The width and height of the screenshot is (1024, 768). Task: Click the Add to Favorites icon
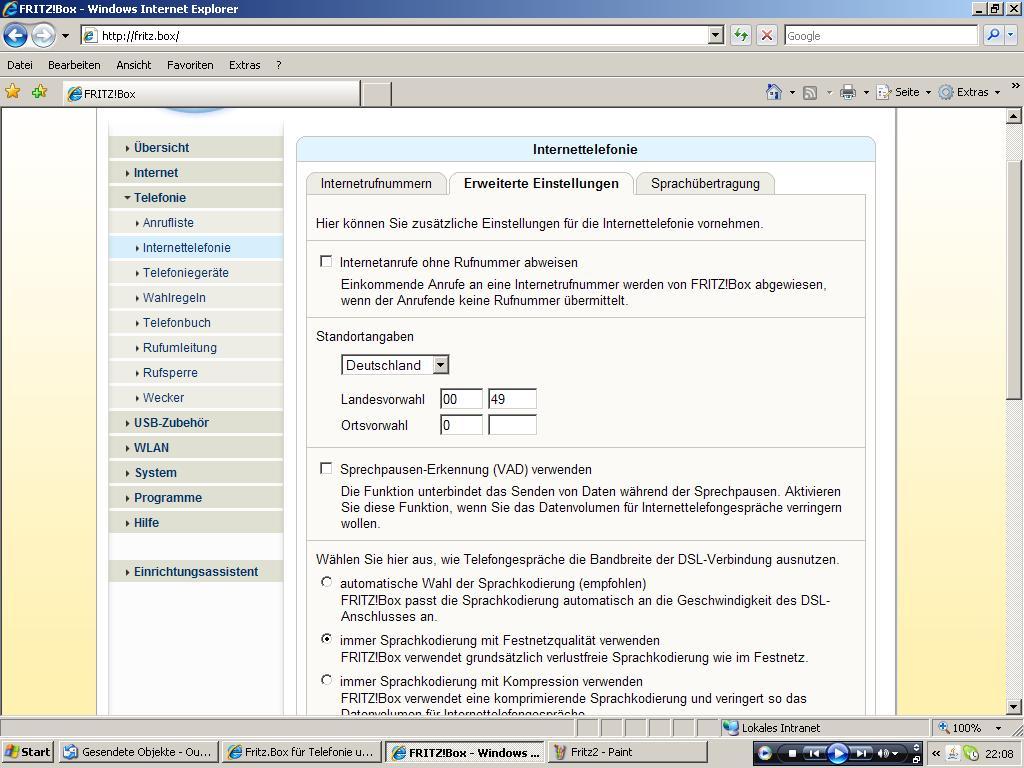[x=39, y=92]
